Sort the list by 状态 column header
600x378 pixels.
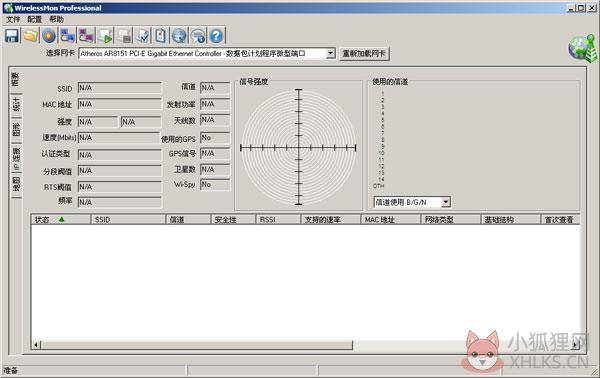coord(60,220)
